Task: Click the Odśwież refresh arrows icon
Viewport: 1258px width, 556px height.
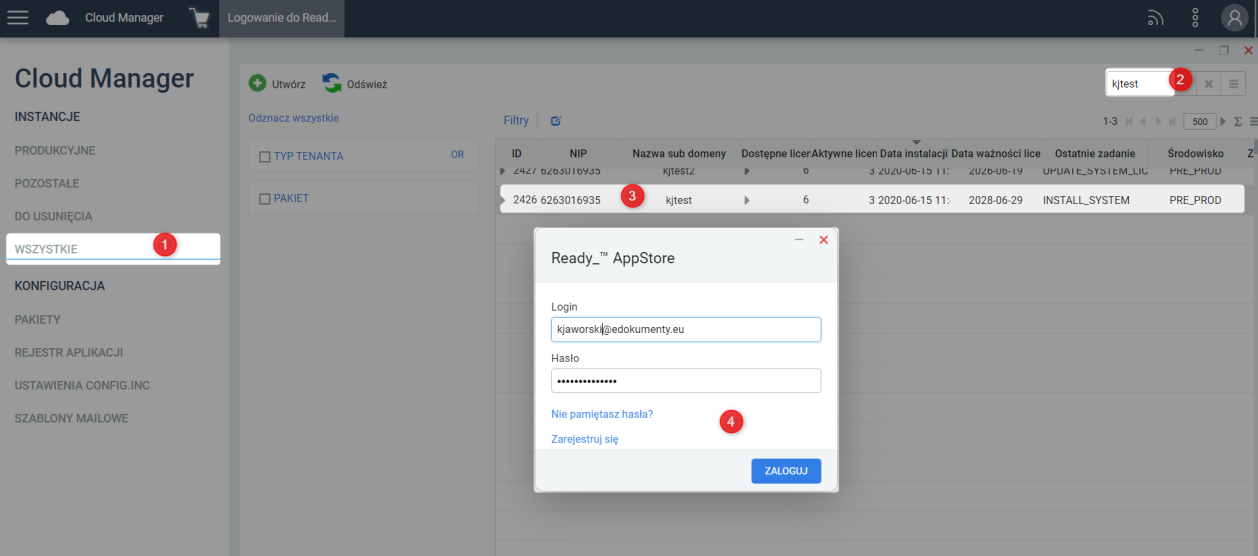Action: (332, 84)
